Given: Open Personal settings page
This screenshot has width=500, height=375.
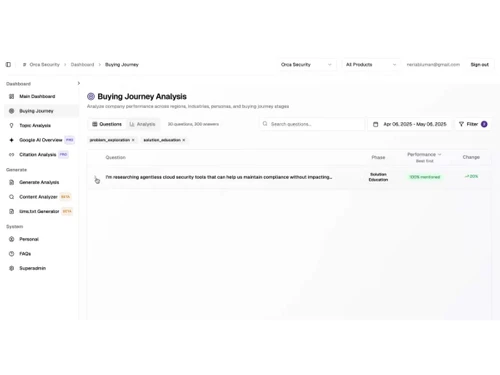Looking at the screenshot, I should coord(29,239).
